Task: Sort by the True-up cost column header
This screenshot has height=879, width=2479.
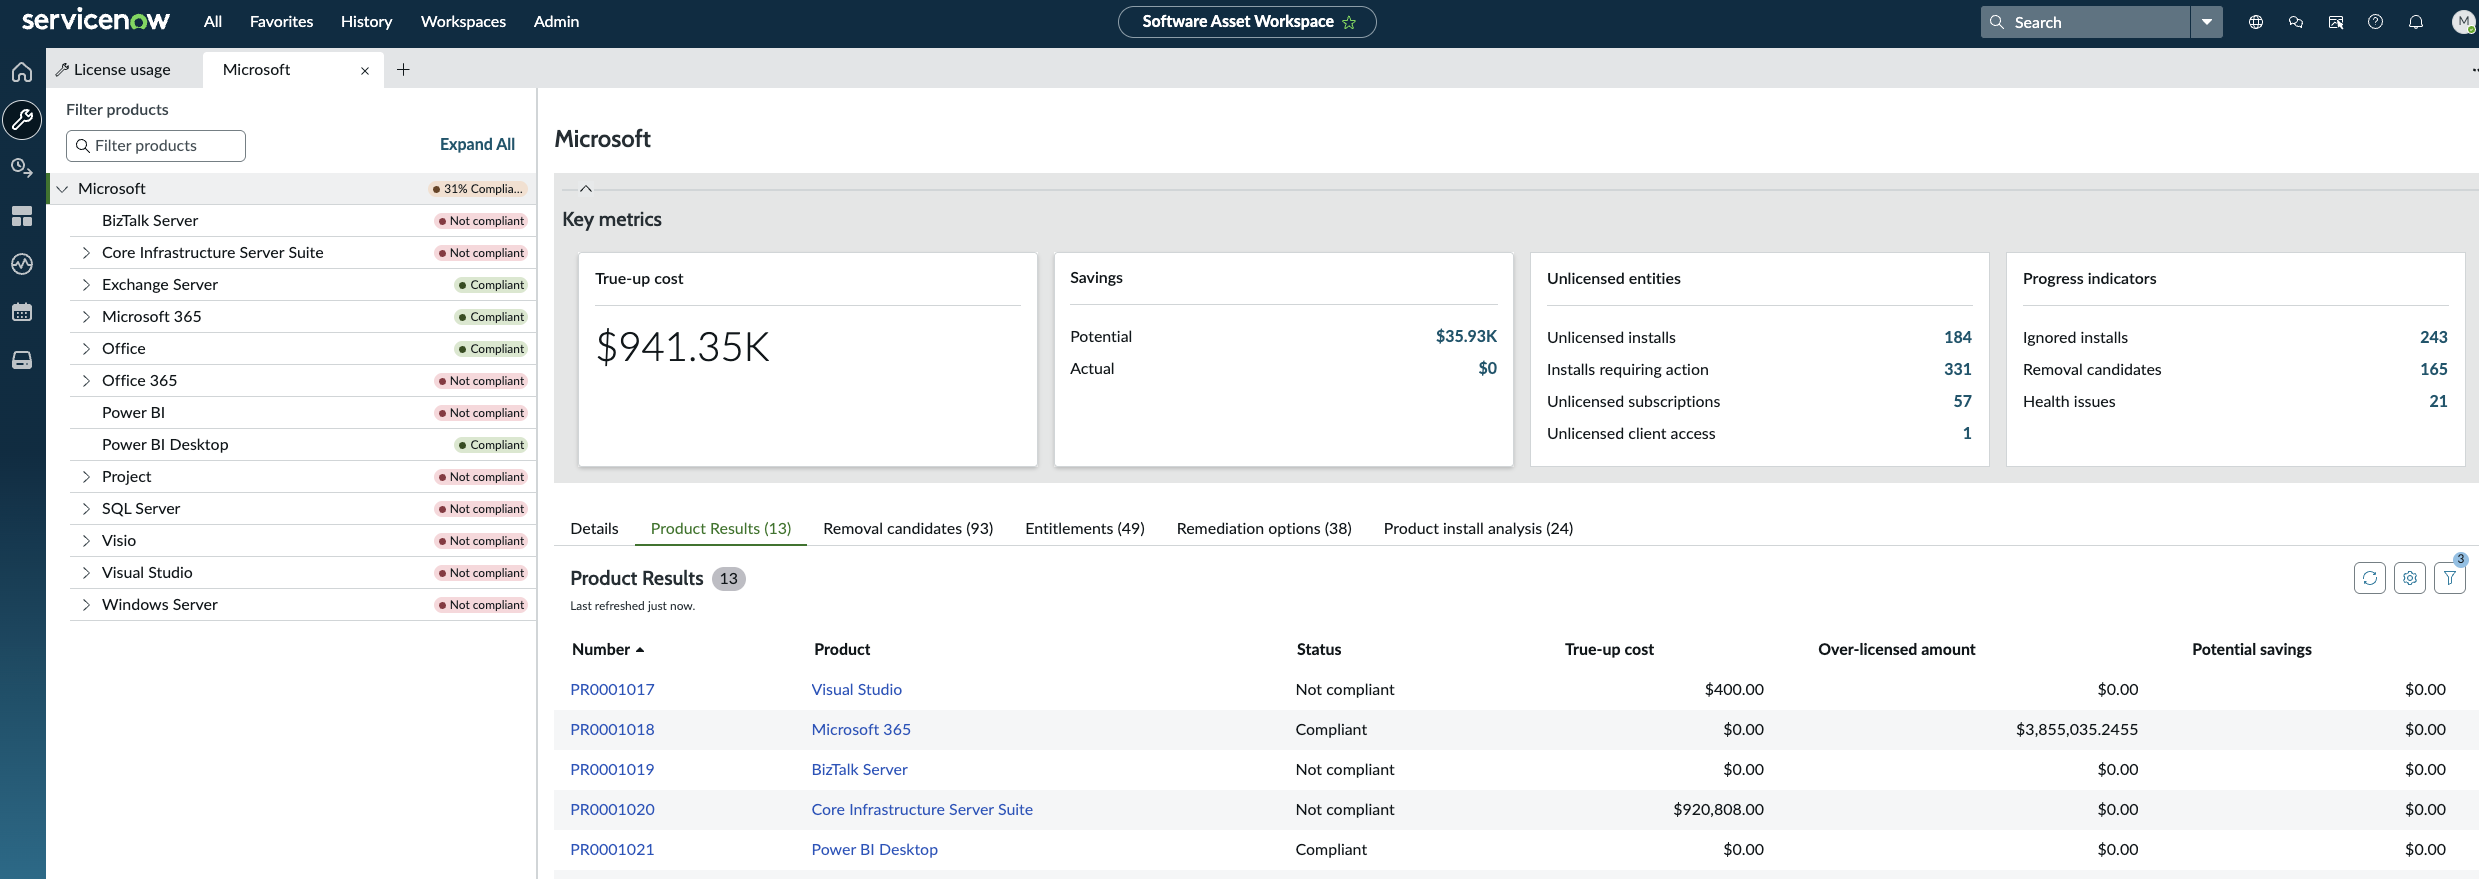Action: click(1609, 649)
